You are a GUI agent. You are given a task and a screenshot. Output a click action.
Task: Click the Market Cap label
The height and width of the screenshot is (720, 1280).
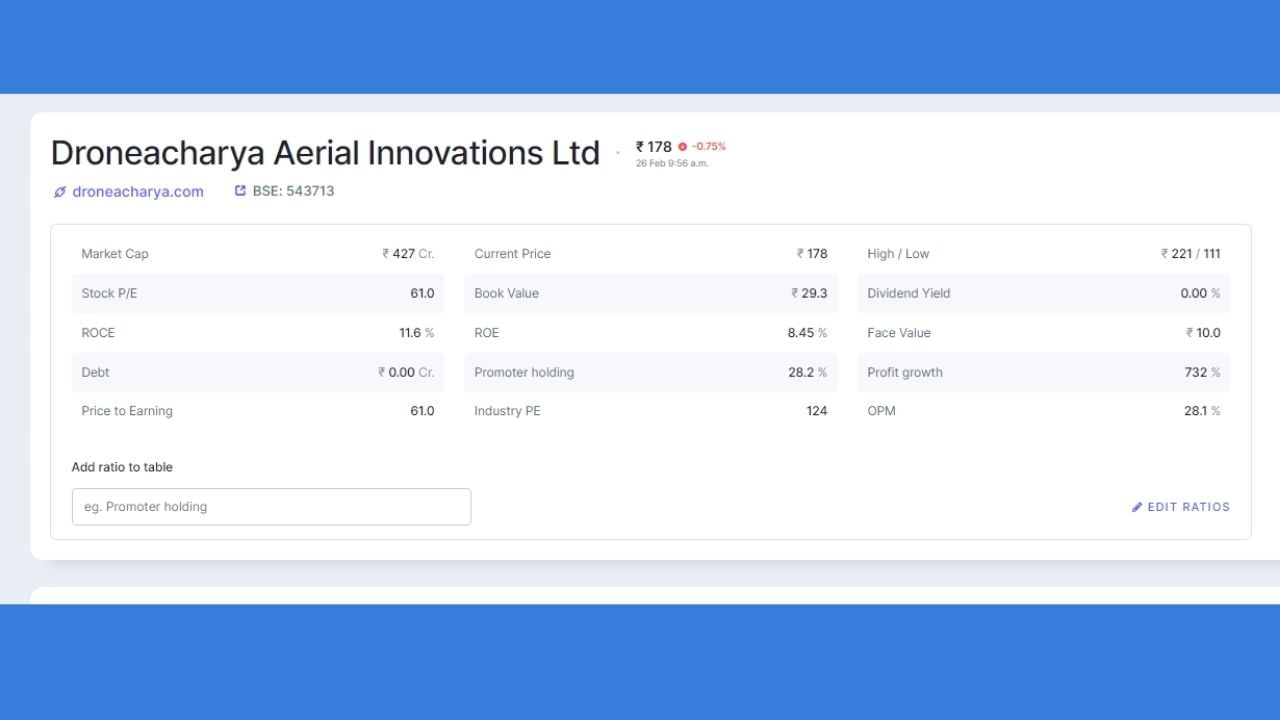[x=115, y=254]
